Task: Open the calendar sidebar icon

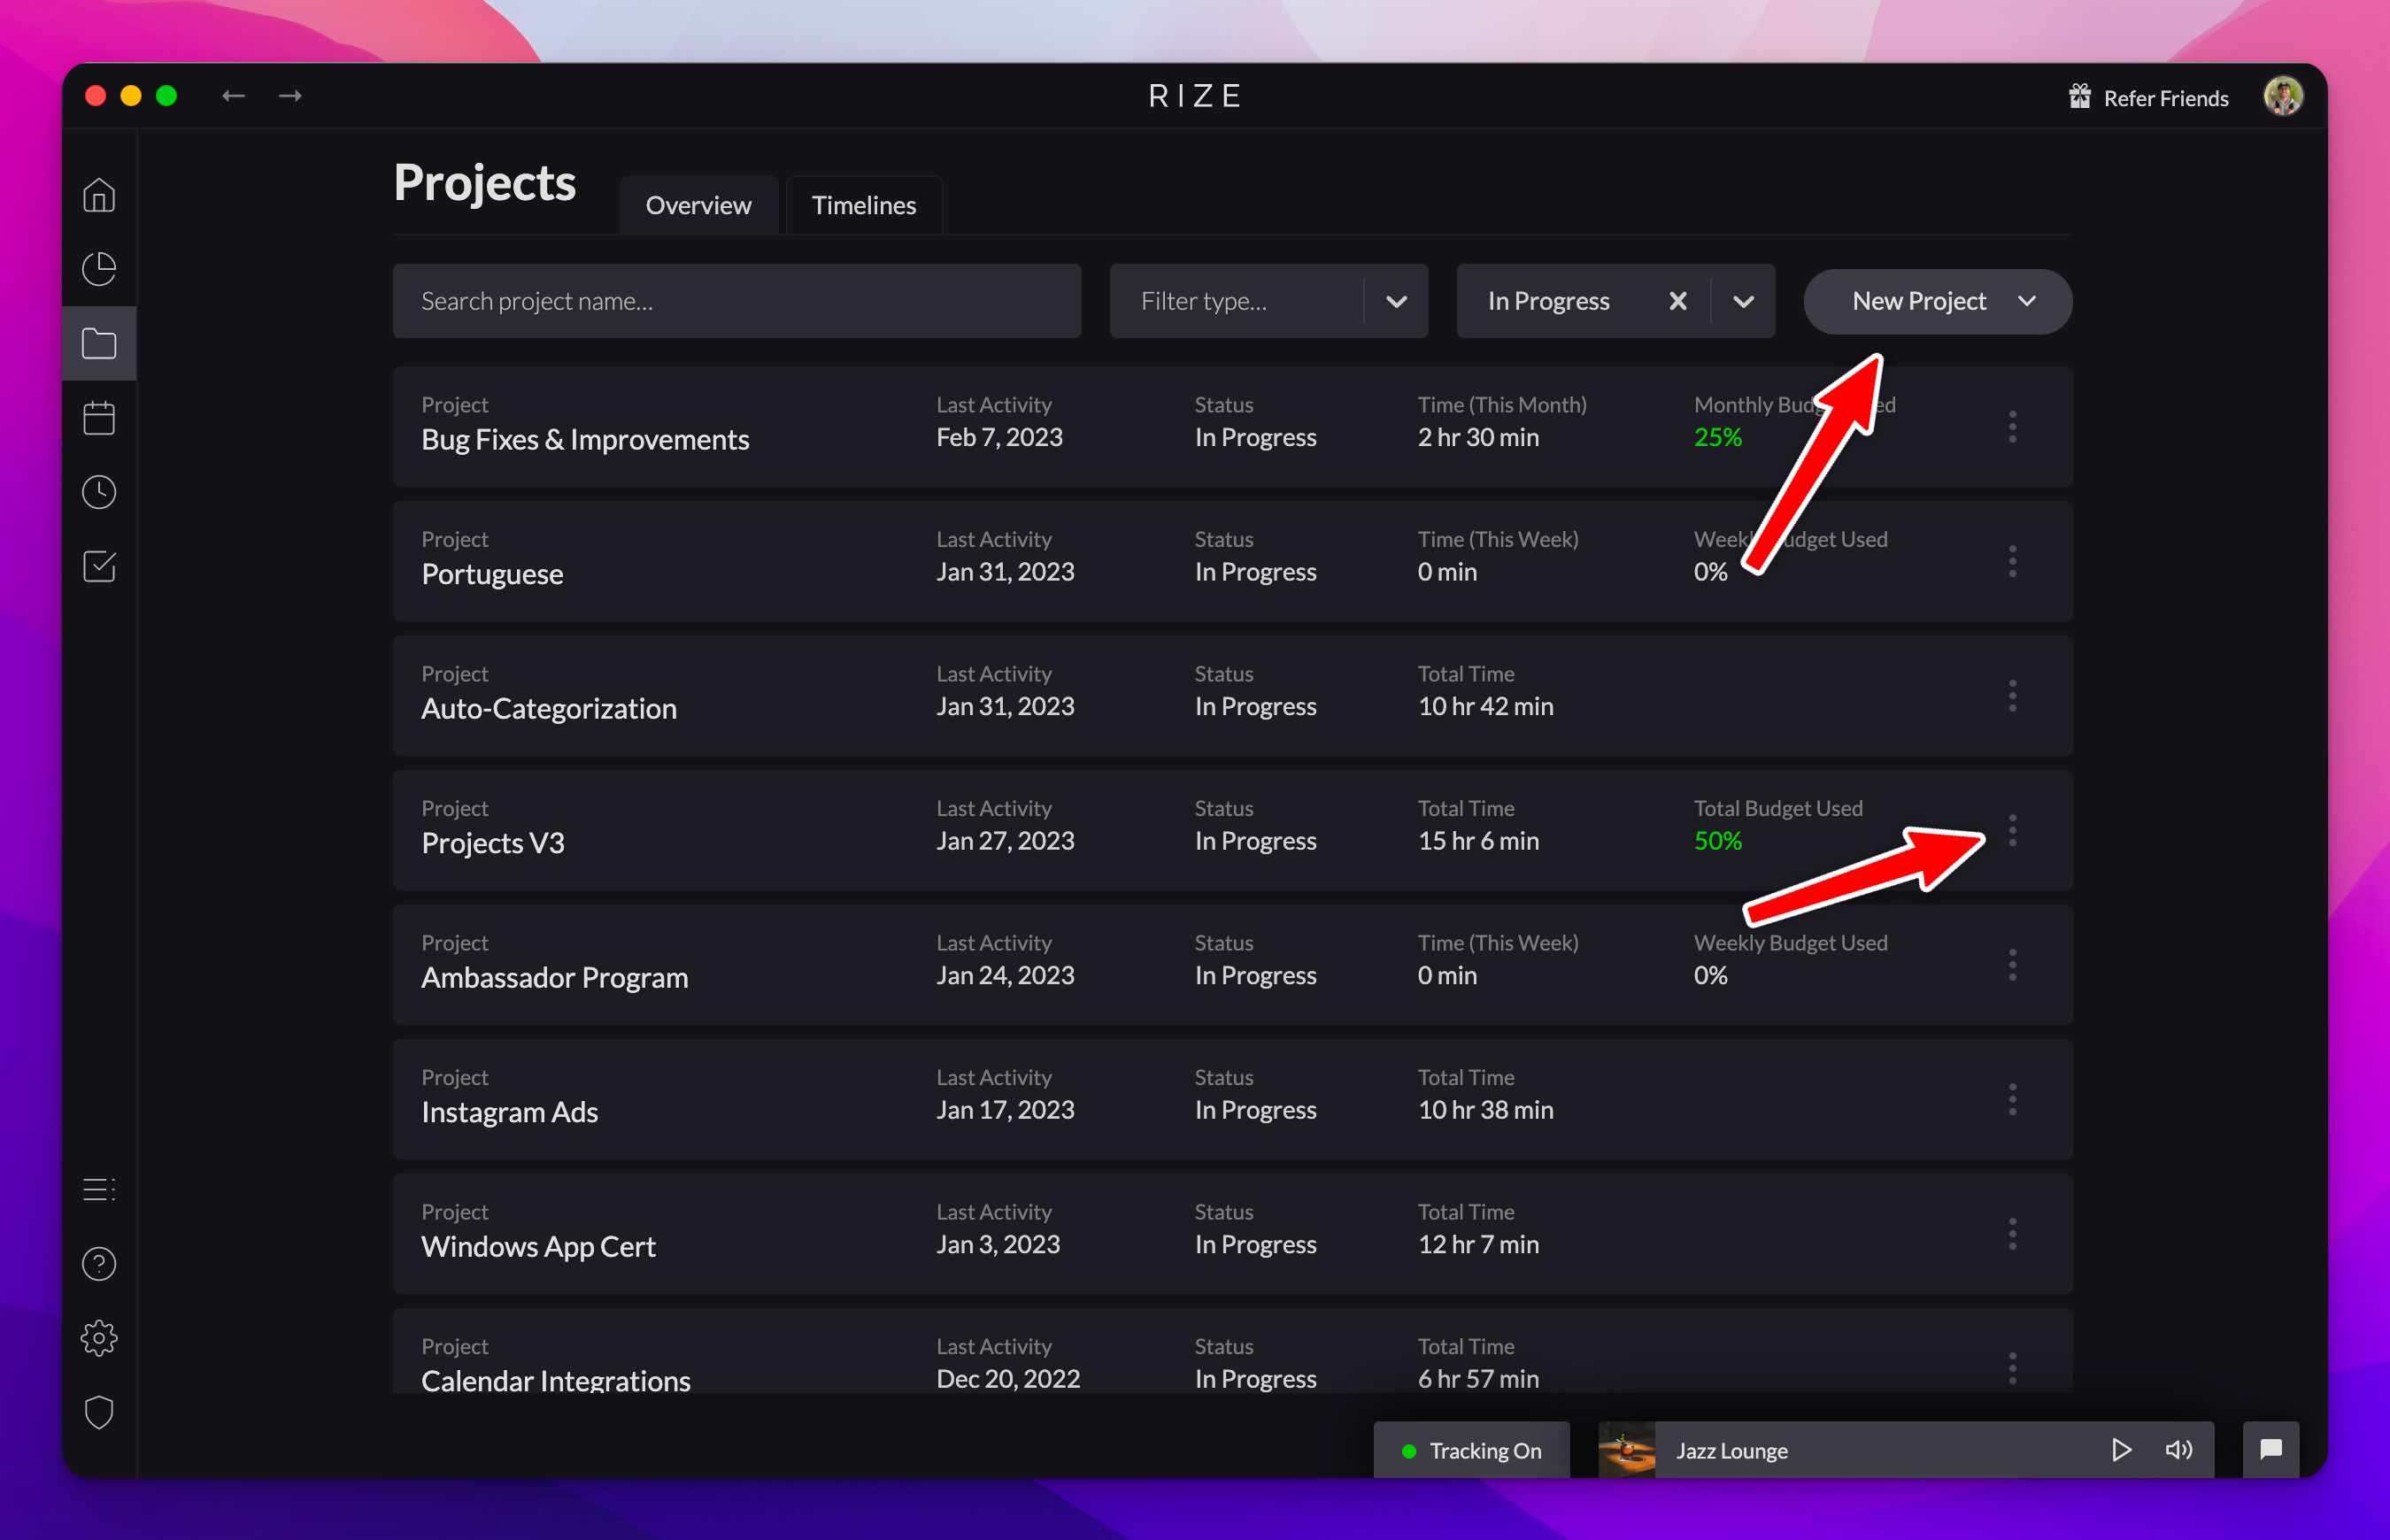Action: [x=99, y=417]
